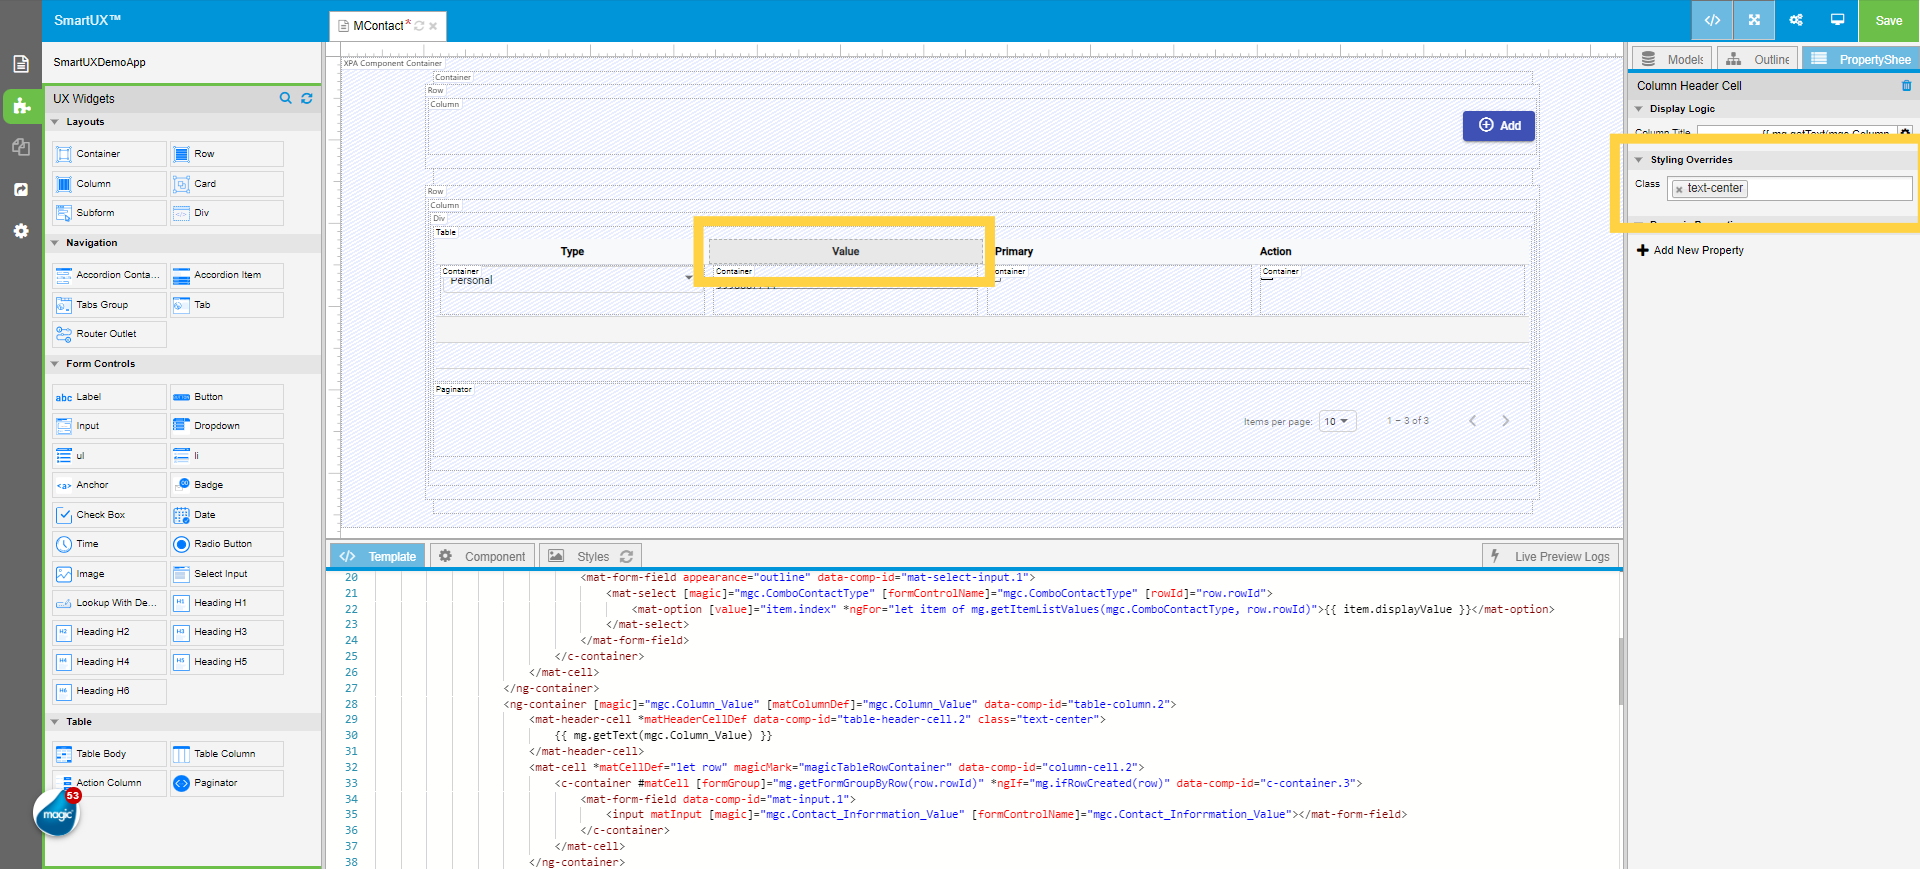Open the pages document icon in left sidebar

(x=21, y=64)
